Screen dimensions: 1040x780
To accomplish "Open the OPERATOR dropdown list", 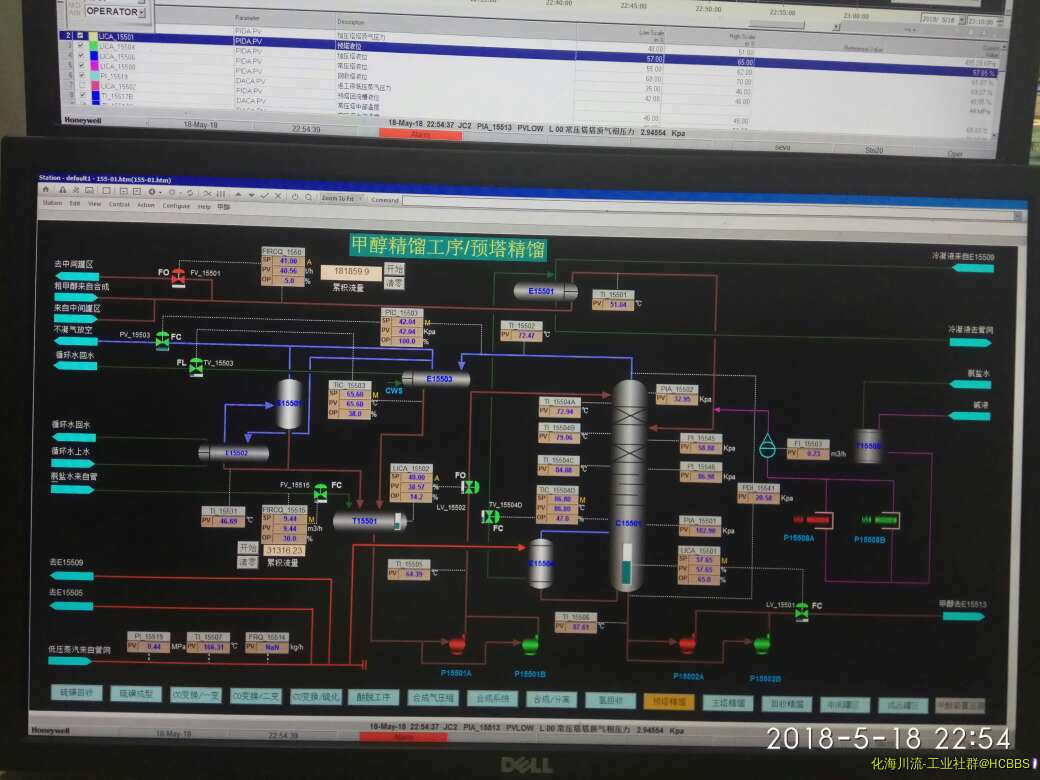I will pyautogui.click(x=142, y=11).
